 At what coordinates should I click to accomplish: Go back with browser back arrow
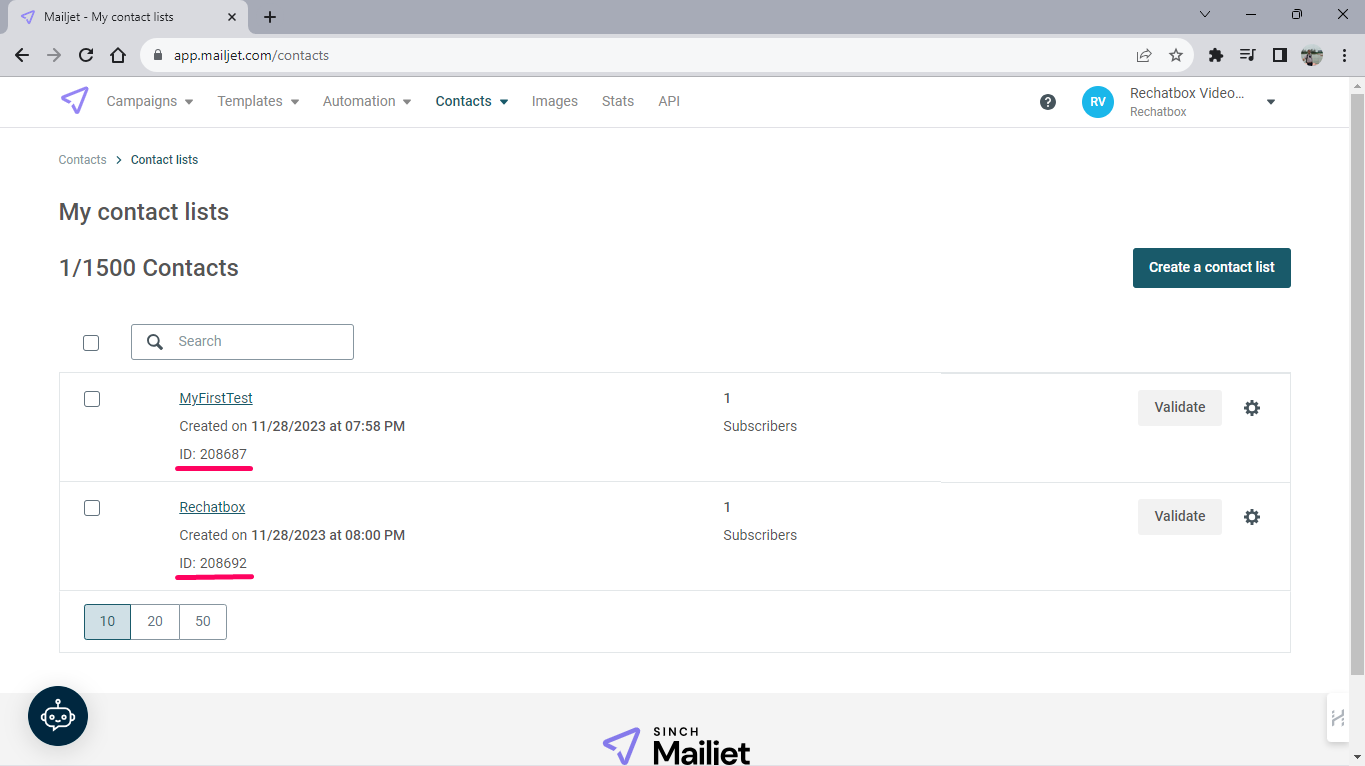click(22, 55)
